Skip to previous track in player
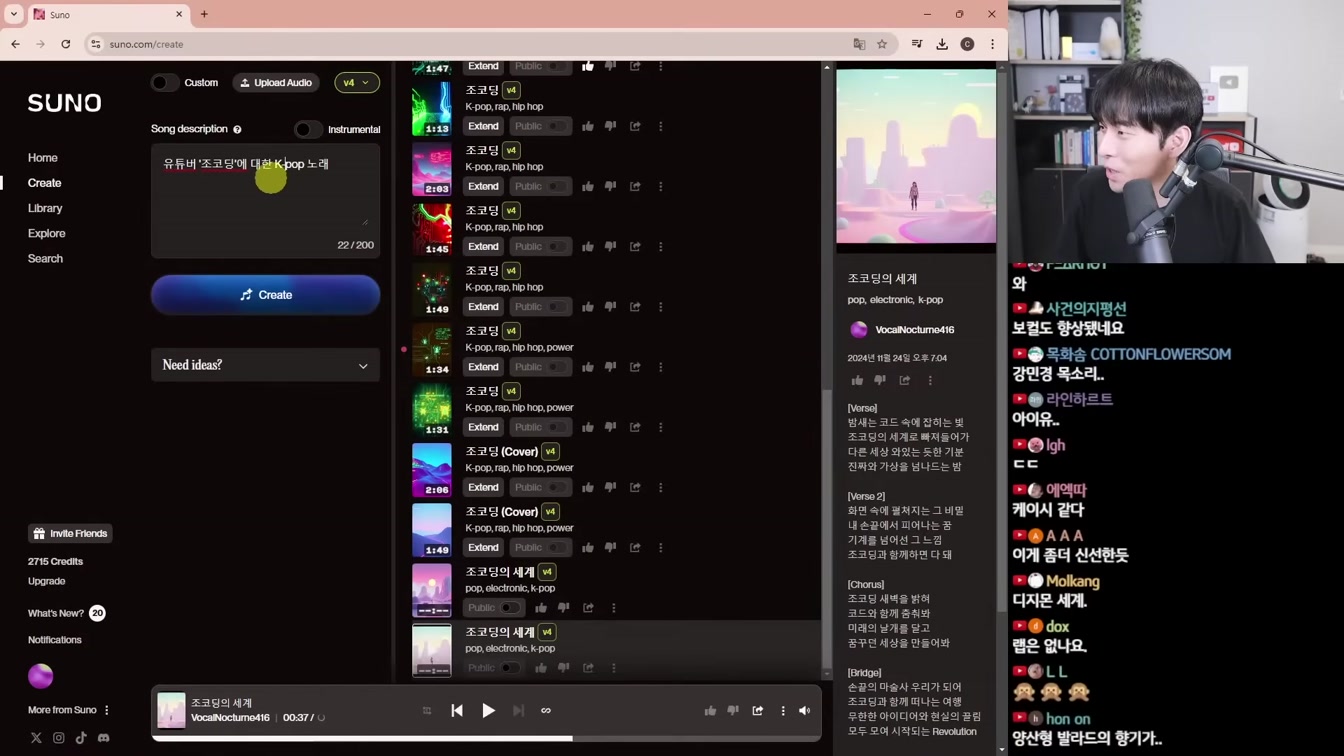1344x756 pixels. (x=457, y=711)
